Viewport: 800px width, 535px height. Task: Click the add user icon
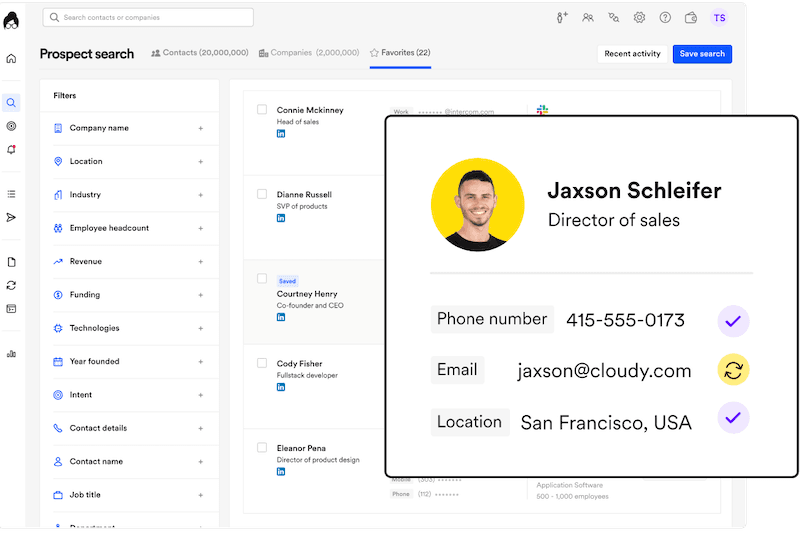562,18
